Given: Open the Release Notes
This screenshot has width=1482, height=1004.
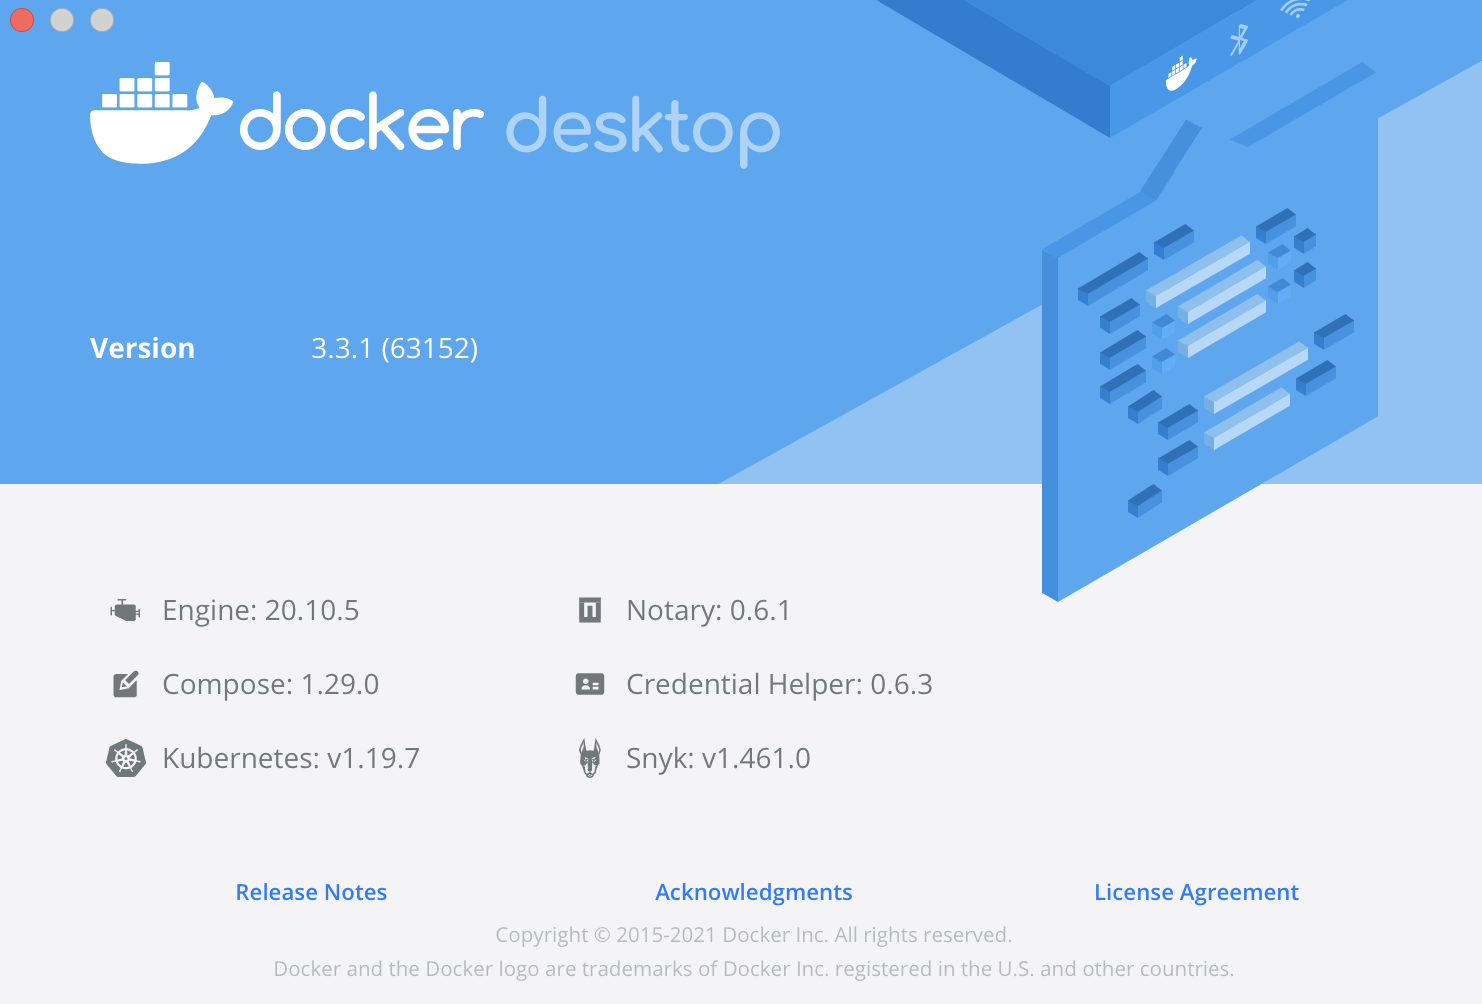Looking at the screenshot, I should pos(311,892).
